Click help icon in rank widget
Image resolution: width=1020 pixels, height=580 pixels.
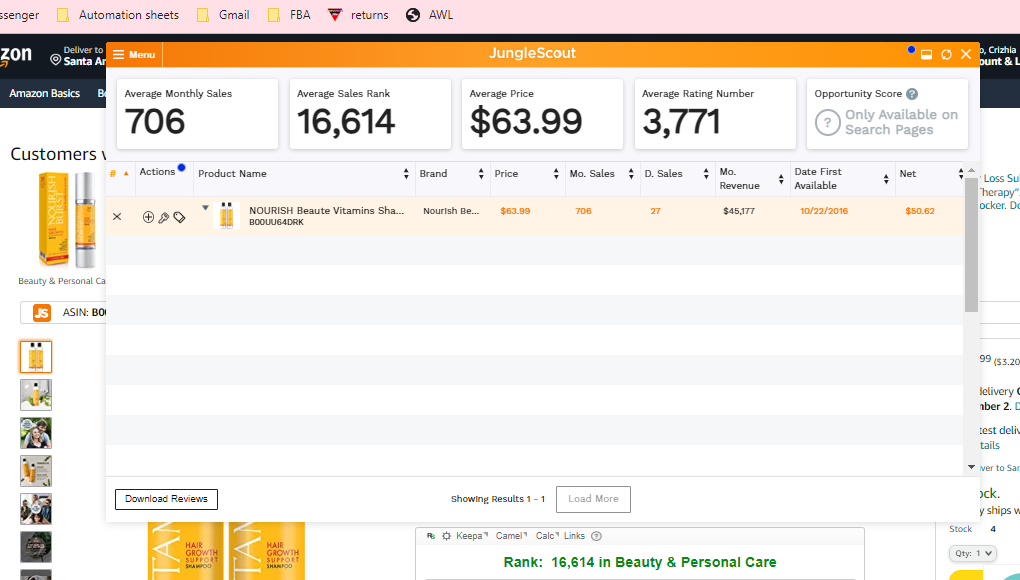point(597,536)
